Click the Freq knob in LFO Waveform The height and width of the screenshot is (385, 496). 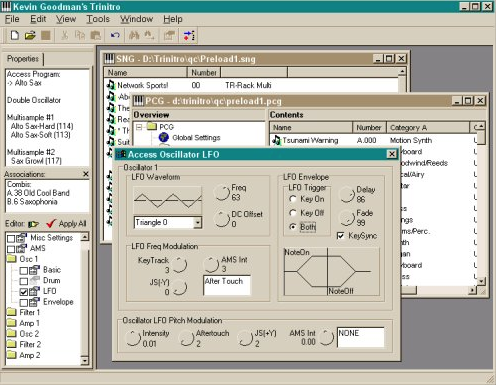(x=221, y=193)
